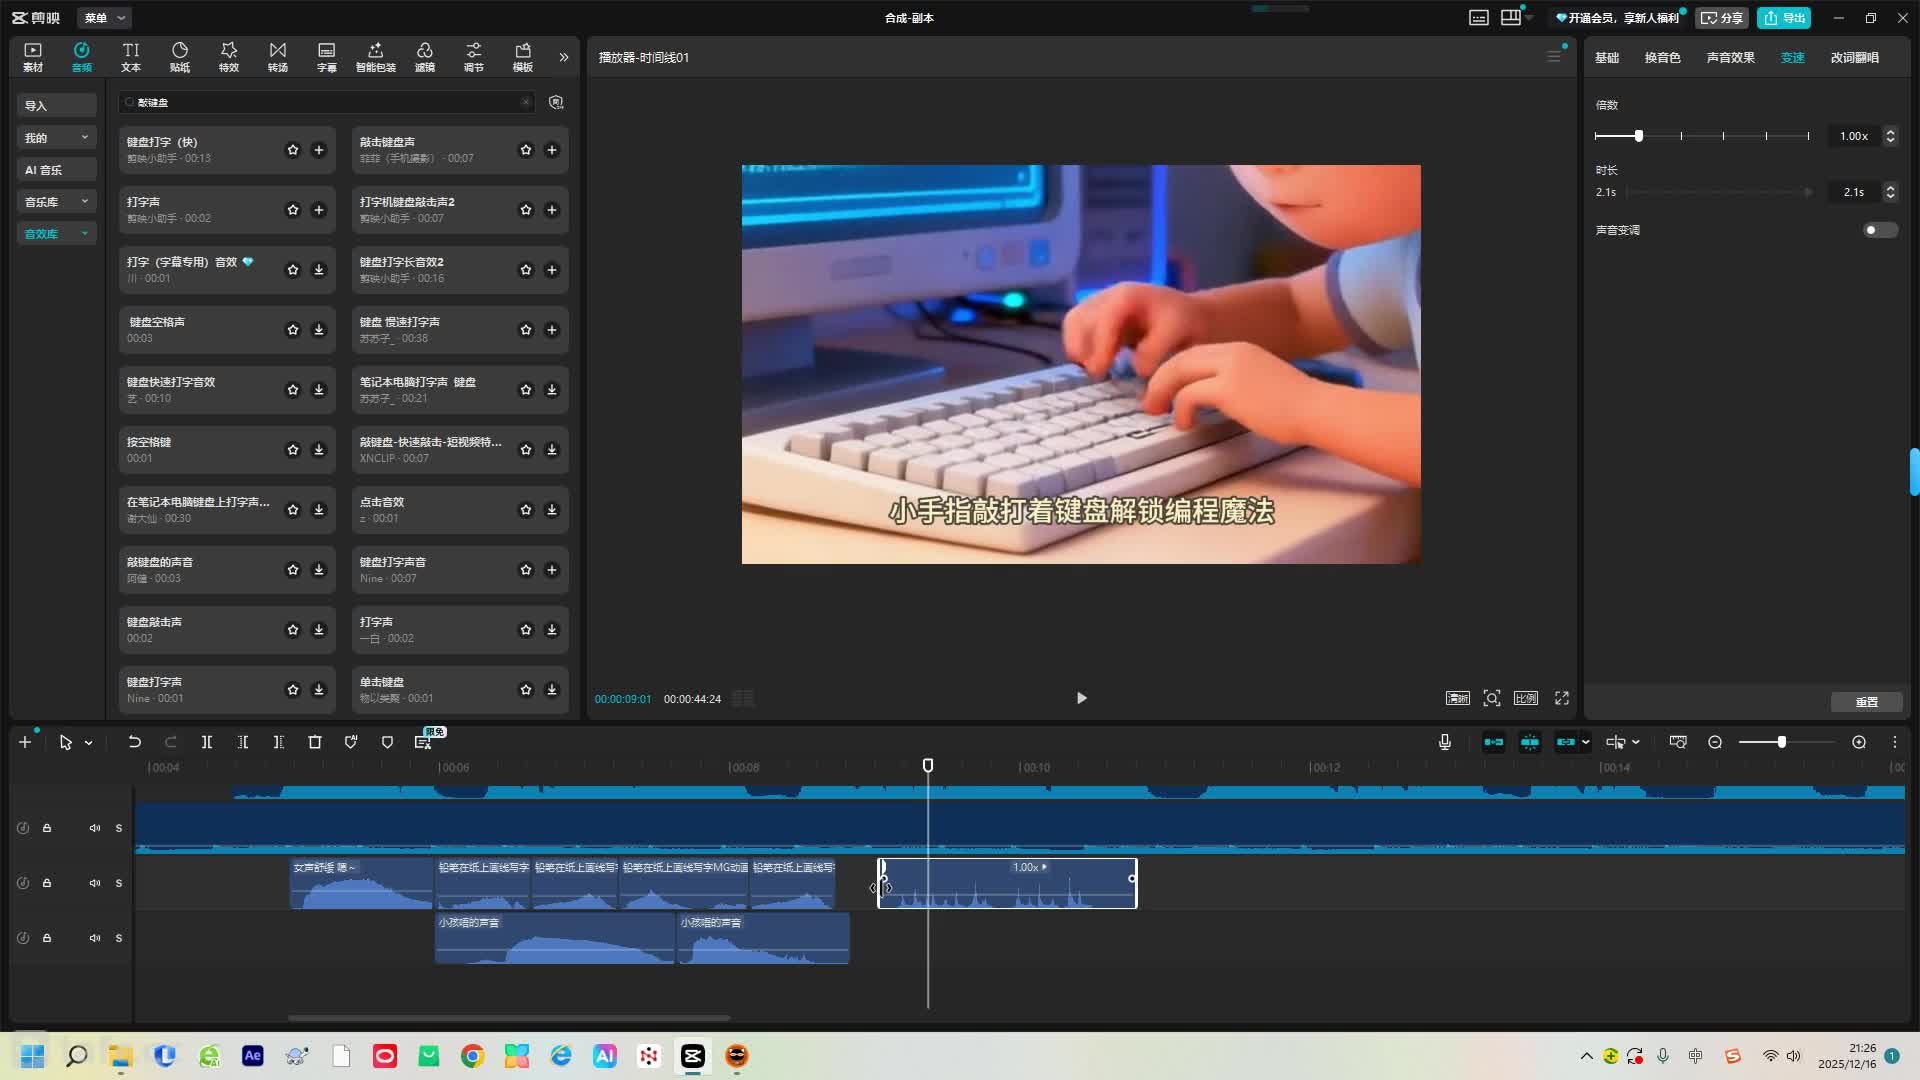Enter fullscreen preview in the player
The image size is (1920, 1080).
coord(1561,698)
